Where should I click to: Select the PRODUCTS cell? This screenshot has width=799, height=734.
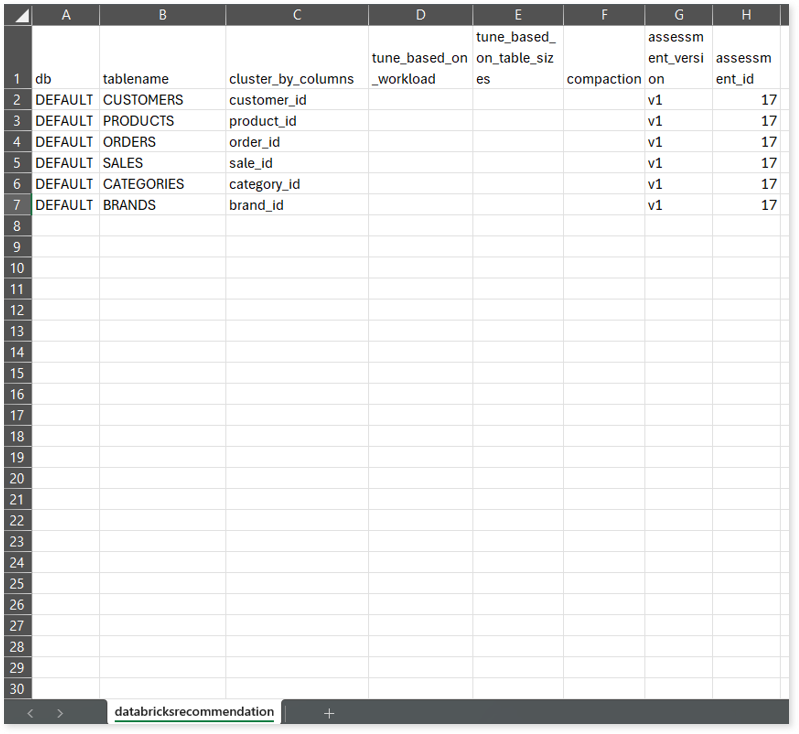tap(163, 121)
